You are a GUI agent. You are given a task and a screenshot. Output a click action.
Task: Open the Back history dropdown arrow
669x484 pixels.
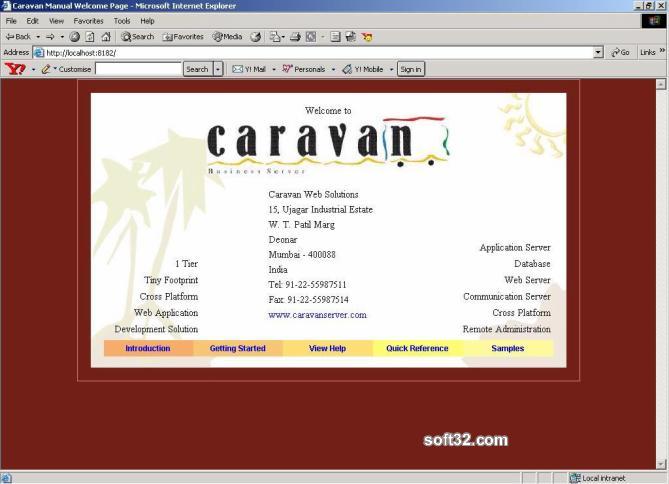(38, 37)
